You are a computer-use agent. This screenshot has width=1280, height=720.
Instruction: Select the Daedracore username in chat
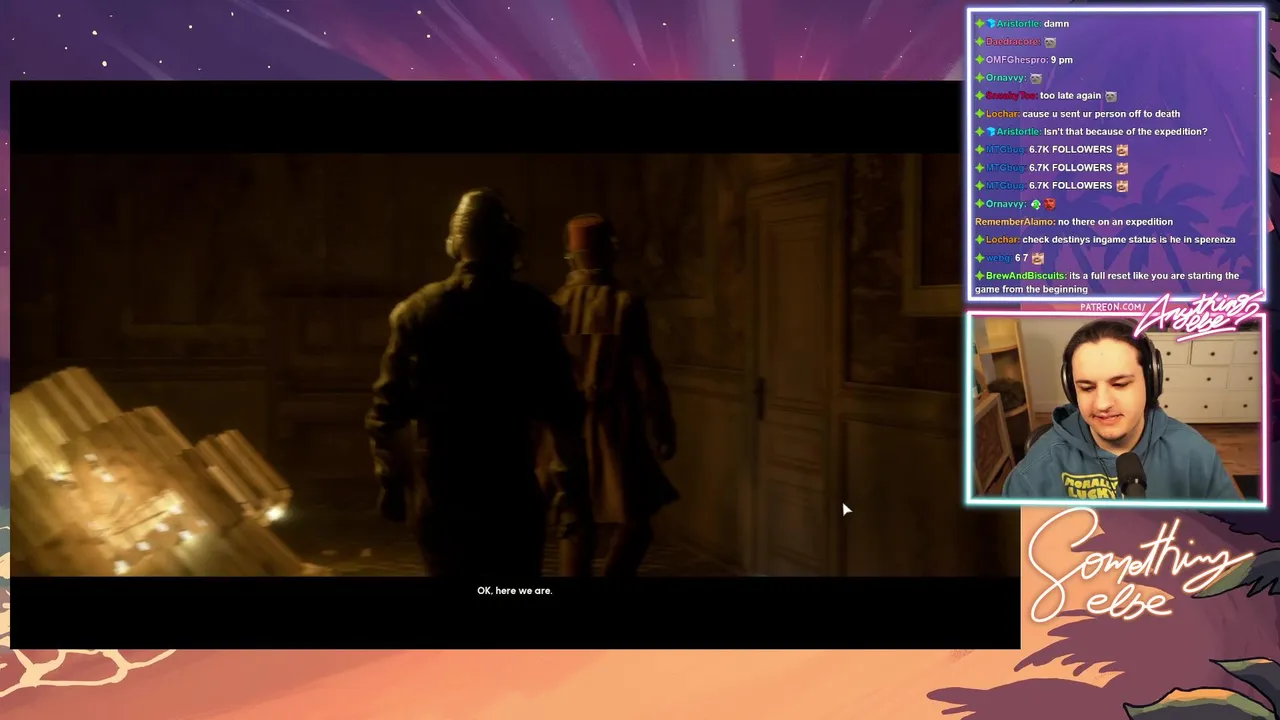pos(1012,41)
